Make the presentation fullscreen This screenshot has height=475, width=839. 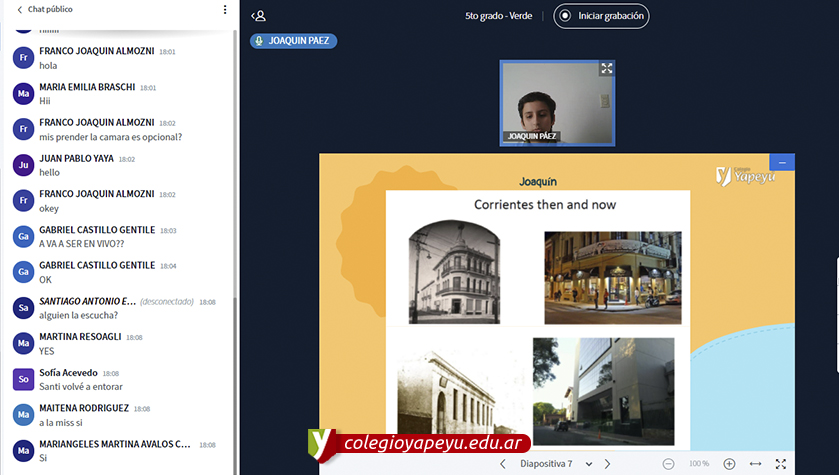pos(781,464)
